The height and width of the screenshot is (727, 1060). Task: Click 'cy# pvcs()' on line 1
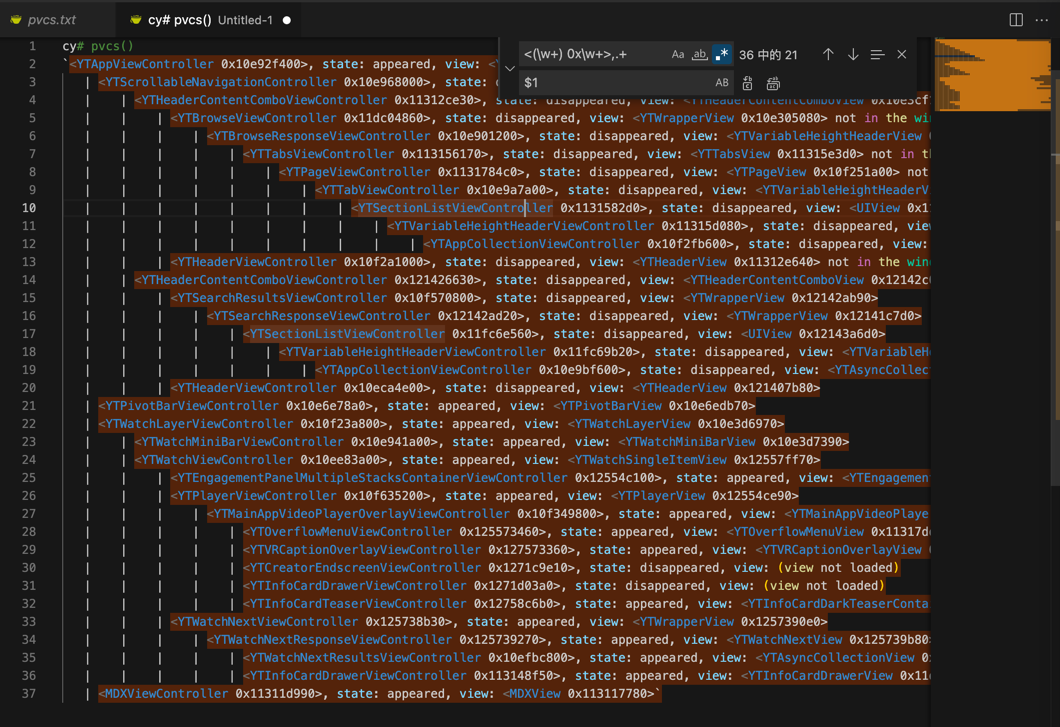coord(98,46)
